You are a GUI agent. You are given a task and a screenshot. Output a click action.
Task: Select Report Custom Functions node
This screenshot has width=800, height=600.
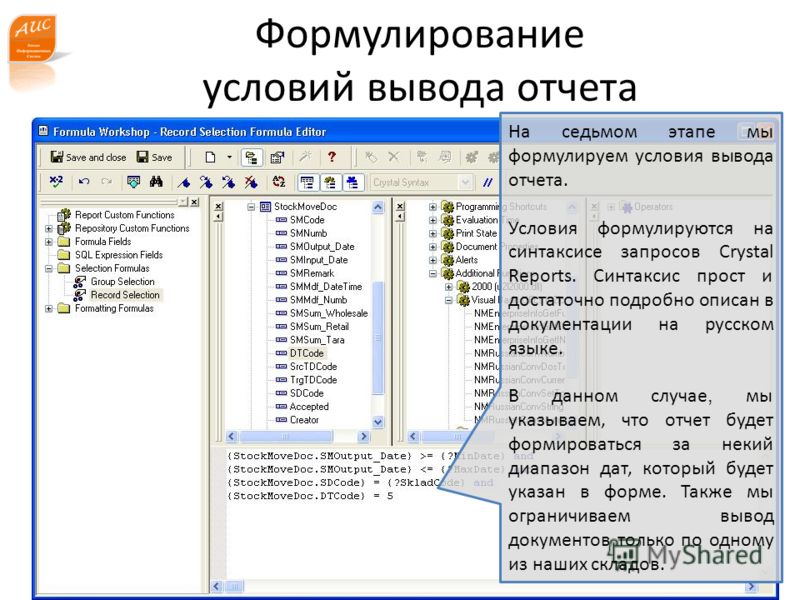[124, 215]
